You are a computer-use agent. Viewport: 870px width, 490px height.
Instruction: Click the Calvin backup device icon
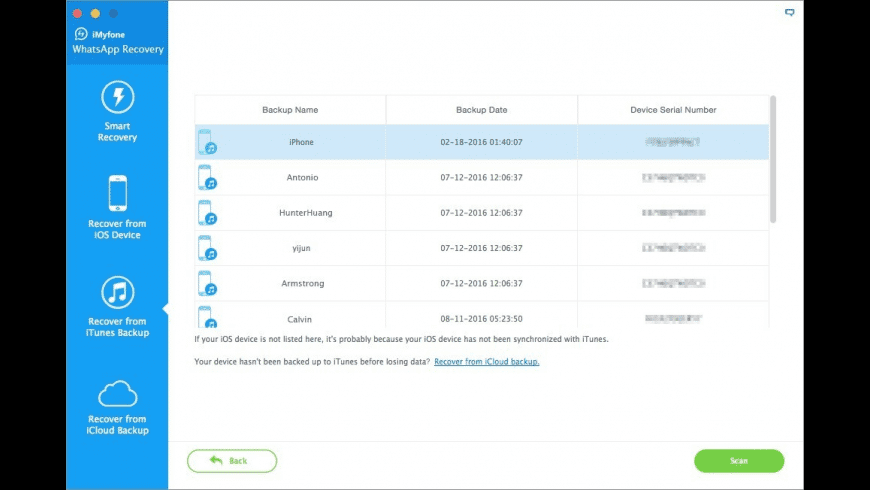point(207,316)
